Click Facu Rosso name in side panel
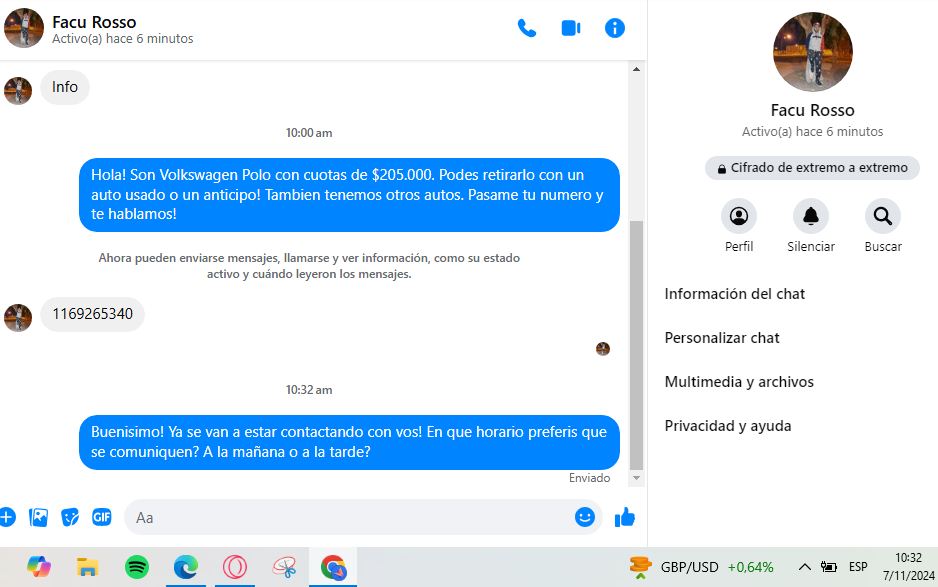 coord(812,110)
